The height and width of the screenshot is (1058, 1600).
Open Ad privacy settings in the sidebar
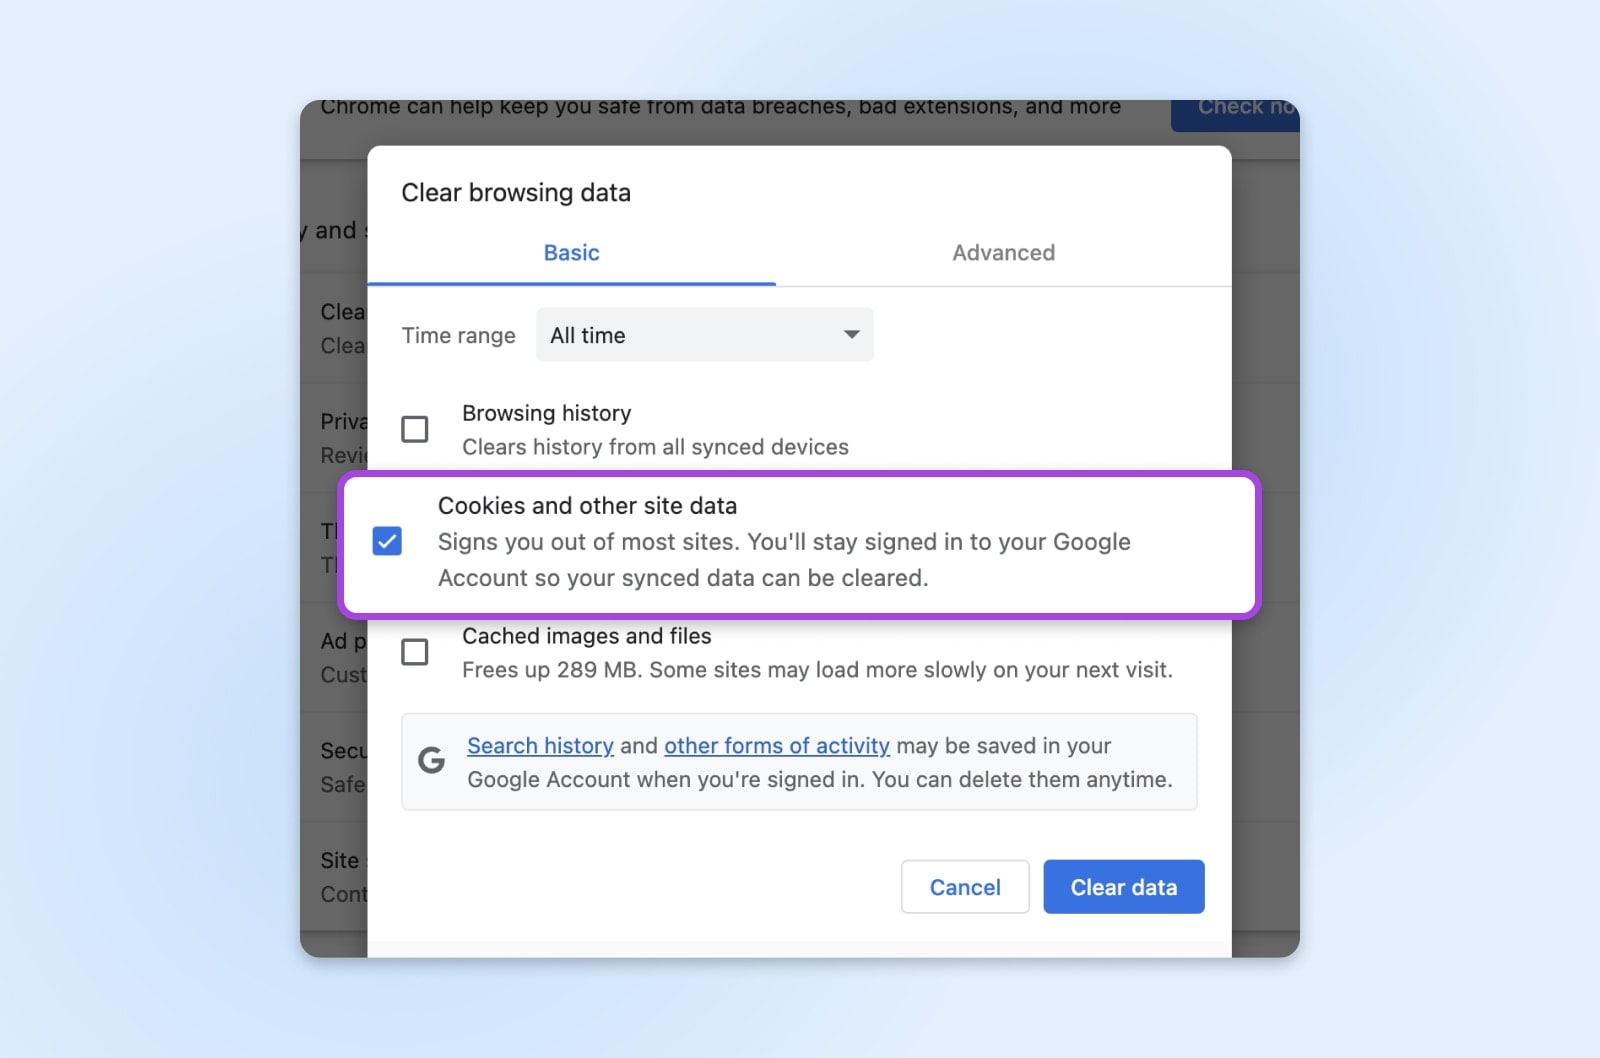click(340, 657)
